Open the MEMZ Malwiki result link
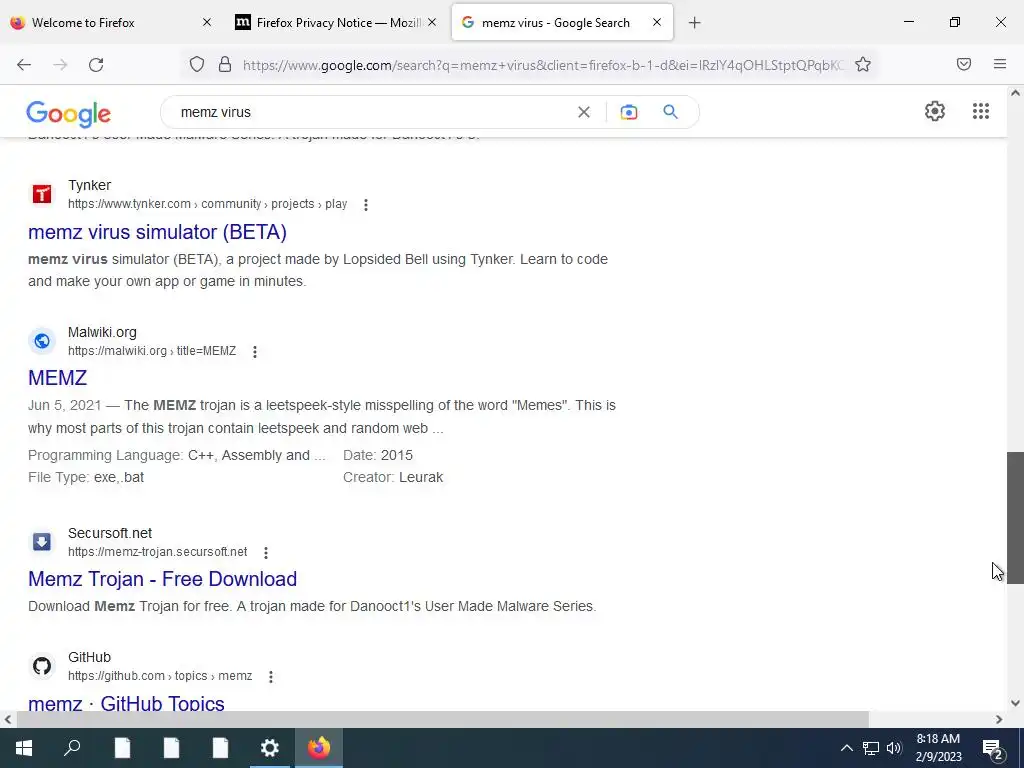 pos(57,378)
